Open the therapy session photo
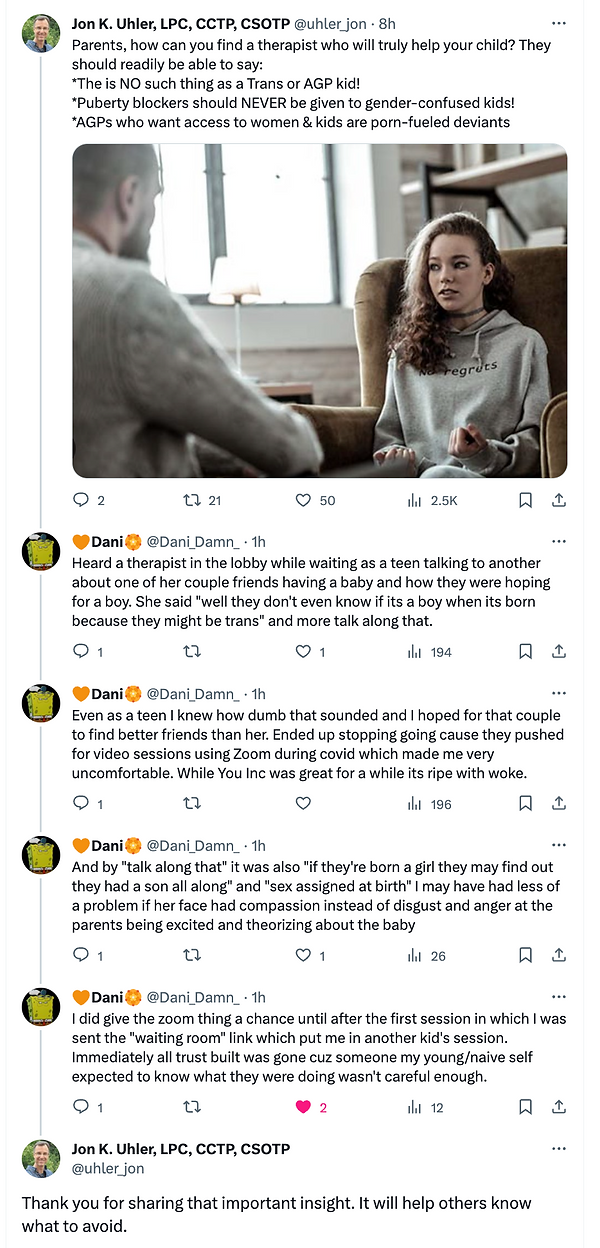 [319, 310]
